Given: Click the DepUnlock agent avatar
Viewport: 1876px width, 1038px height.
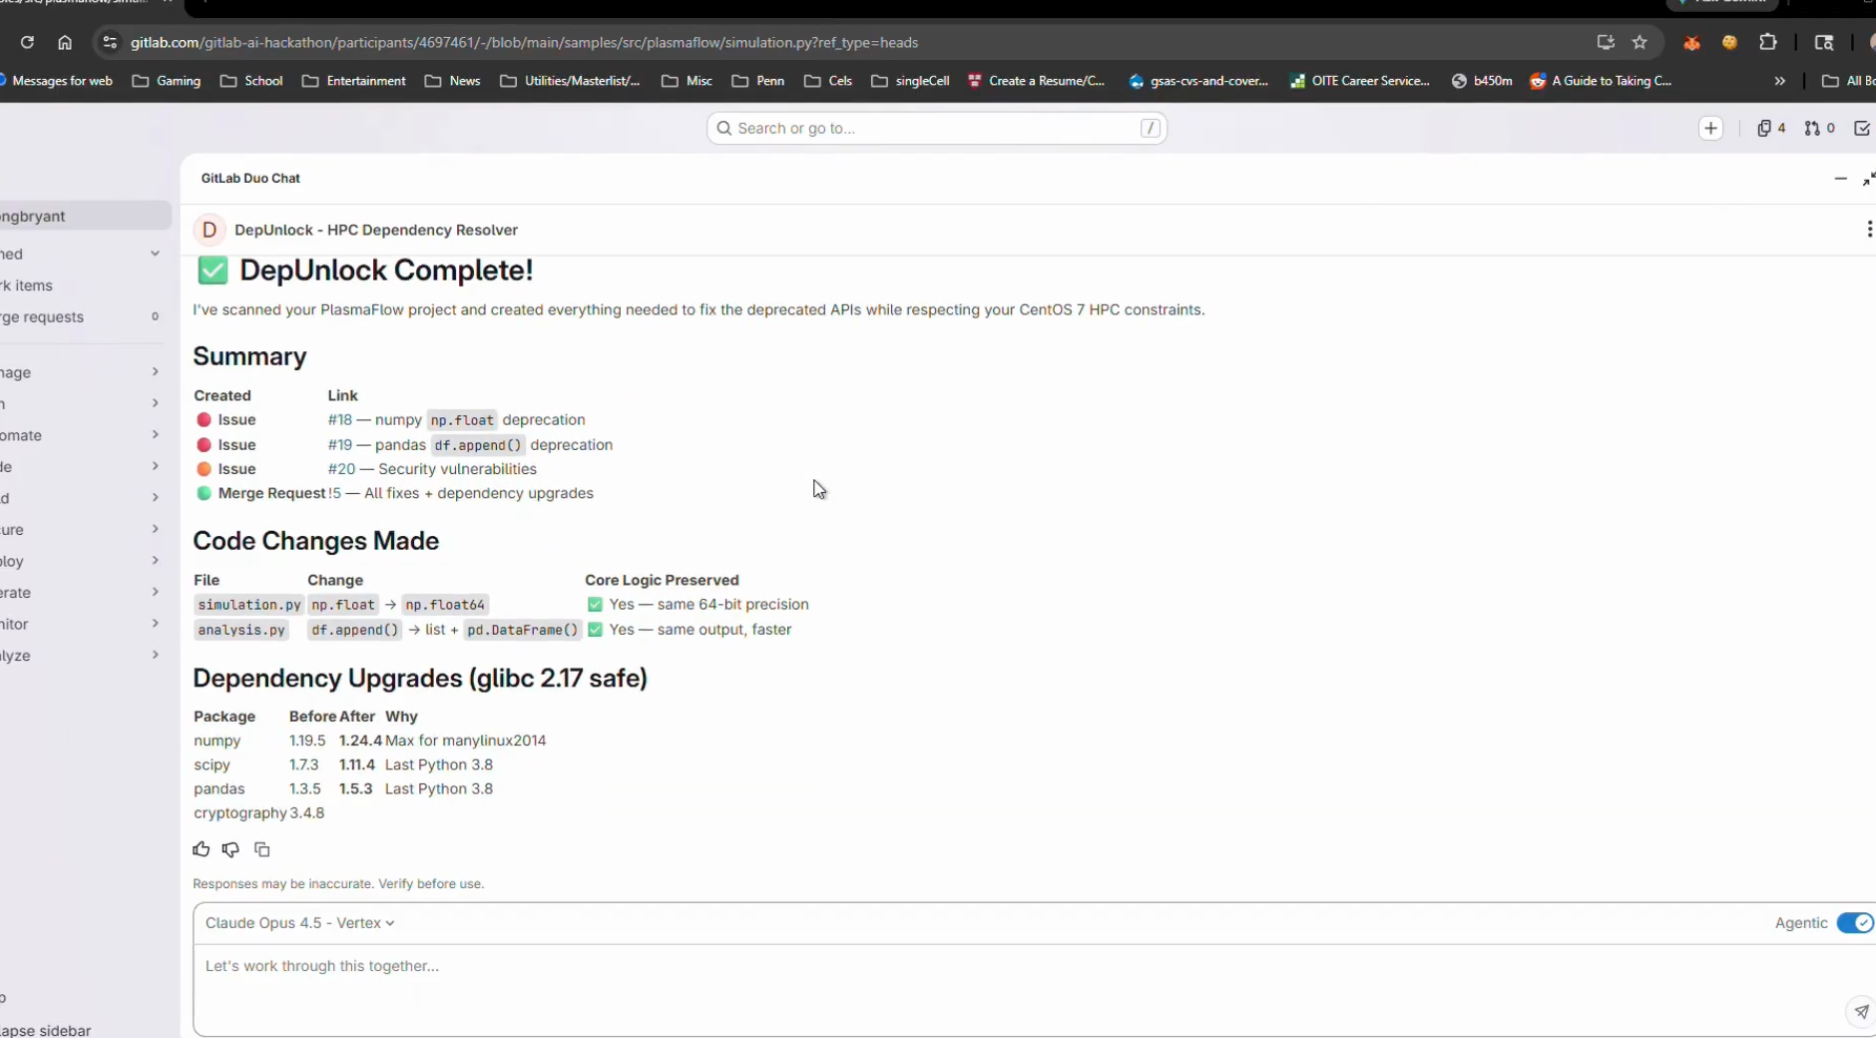Looking at the screenshot, I should click(209, 229).
